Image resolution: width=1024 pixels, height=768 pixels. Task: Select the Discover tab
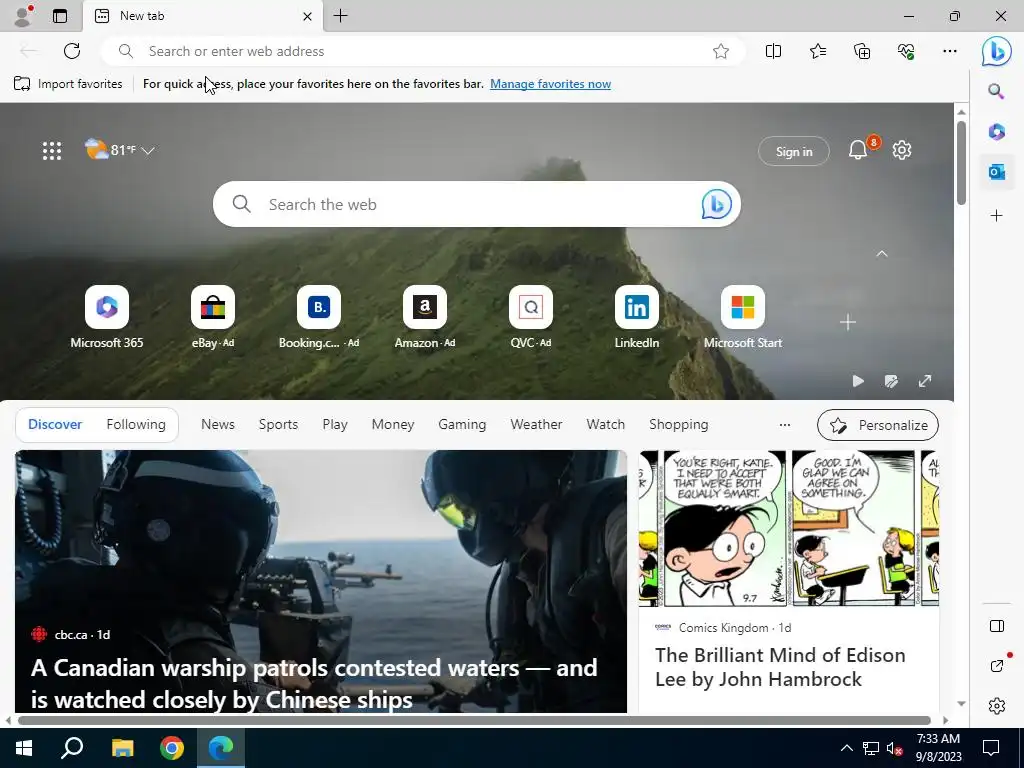point(55,424)
